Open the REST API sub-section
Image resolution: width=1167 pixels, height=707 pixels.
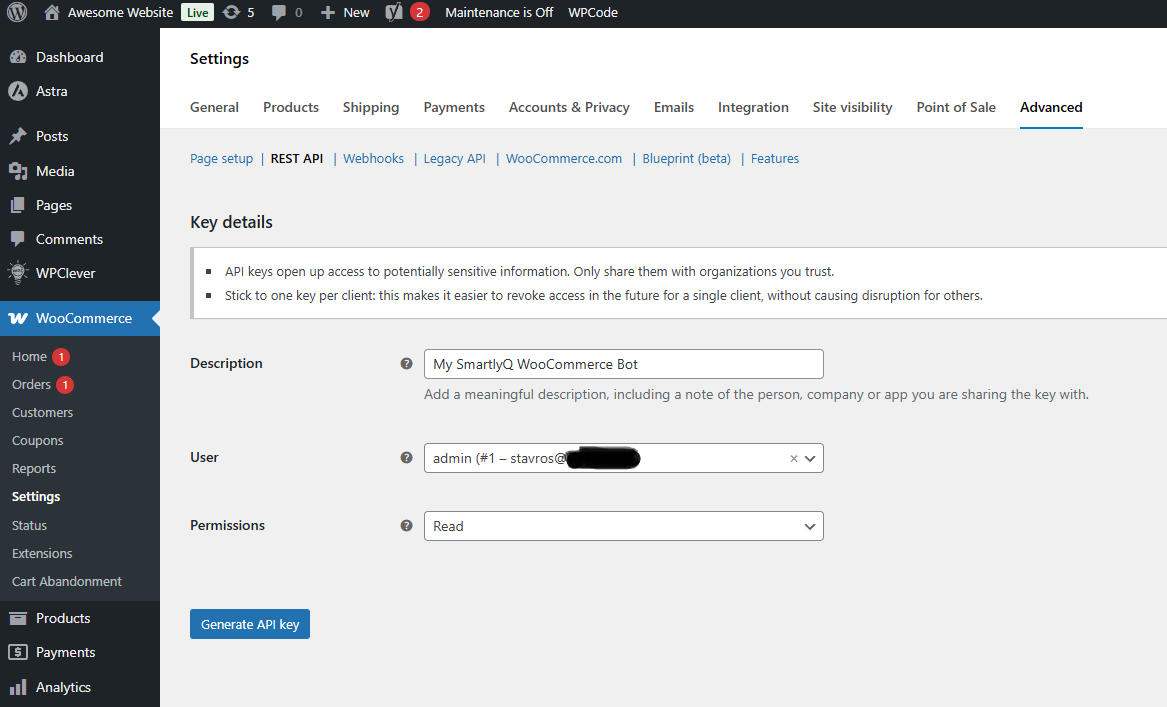point(297,159)
